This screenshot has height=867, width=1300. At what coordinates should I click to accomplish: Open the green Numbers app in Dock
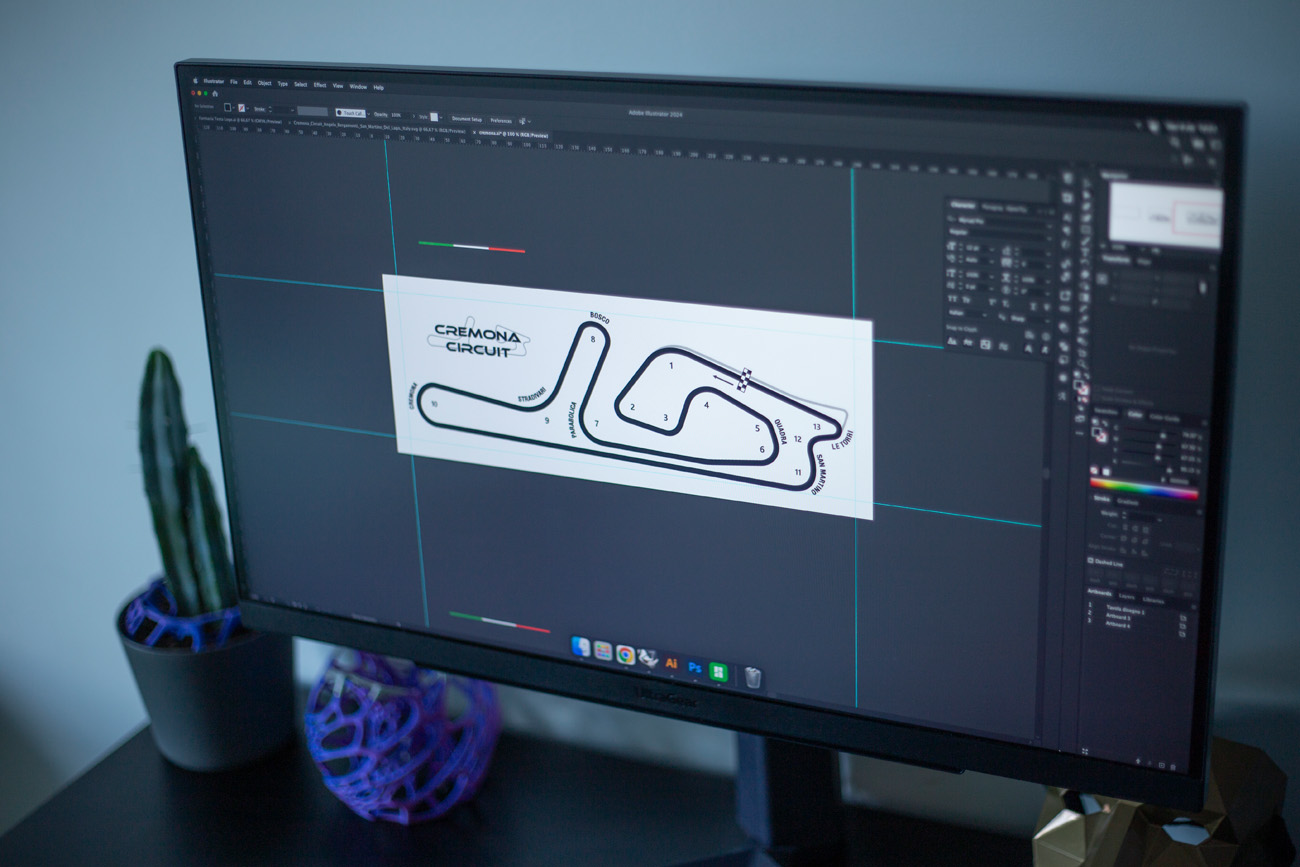[718, 670]
